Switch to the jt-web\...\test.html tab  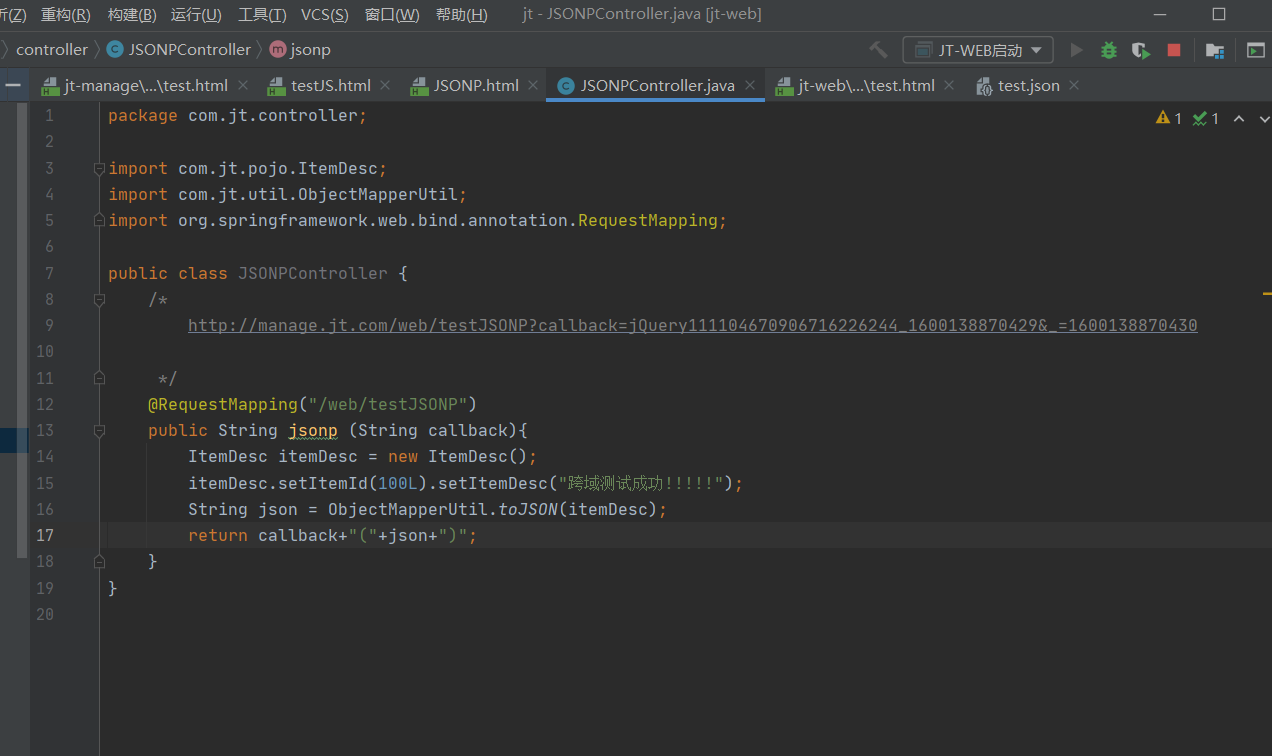coord(867,85)
